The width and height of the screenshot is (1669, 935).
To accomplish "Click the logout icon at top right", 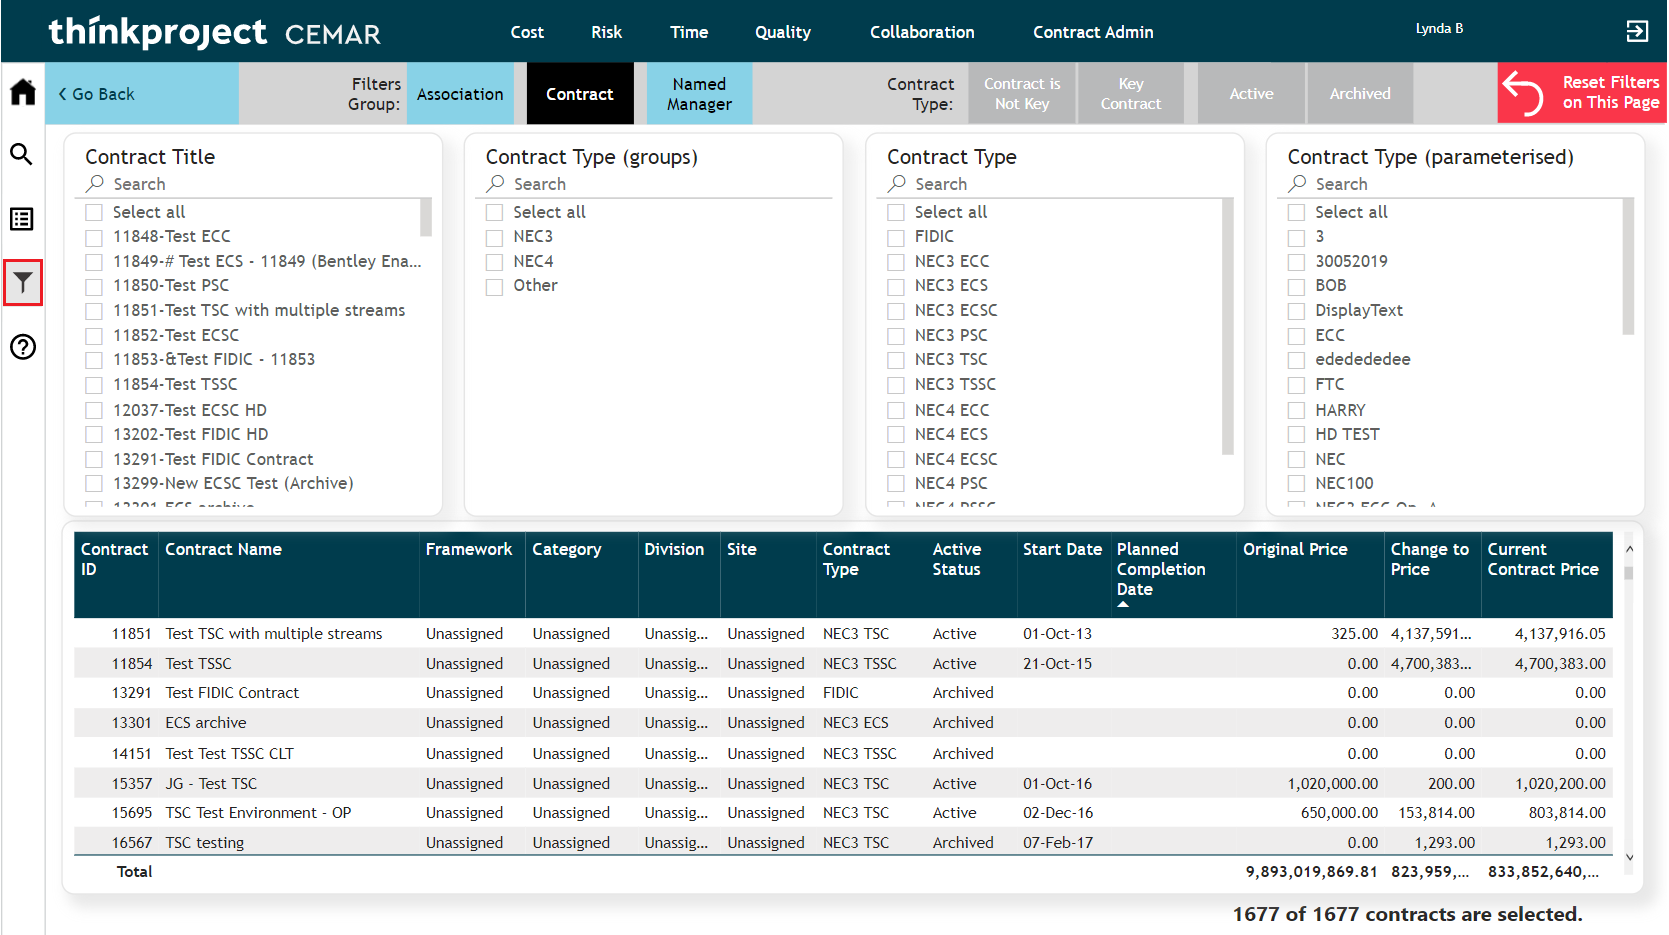I will (x=1637, y=31).
